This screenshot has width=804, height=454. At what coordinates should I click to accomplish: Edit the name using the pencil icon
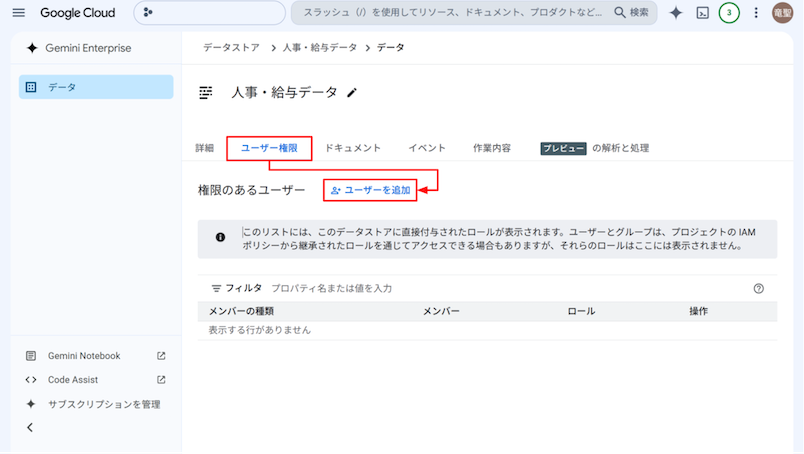352,93
